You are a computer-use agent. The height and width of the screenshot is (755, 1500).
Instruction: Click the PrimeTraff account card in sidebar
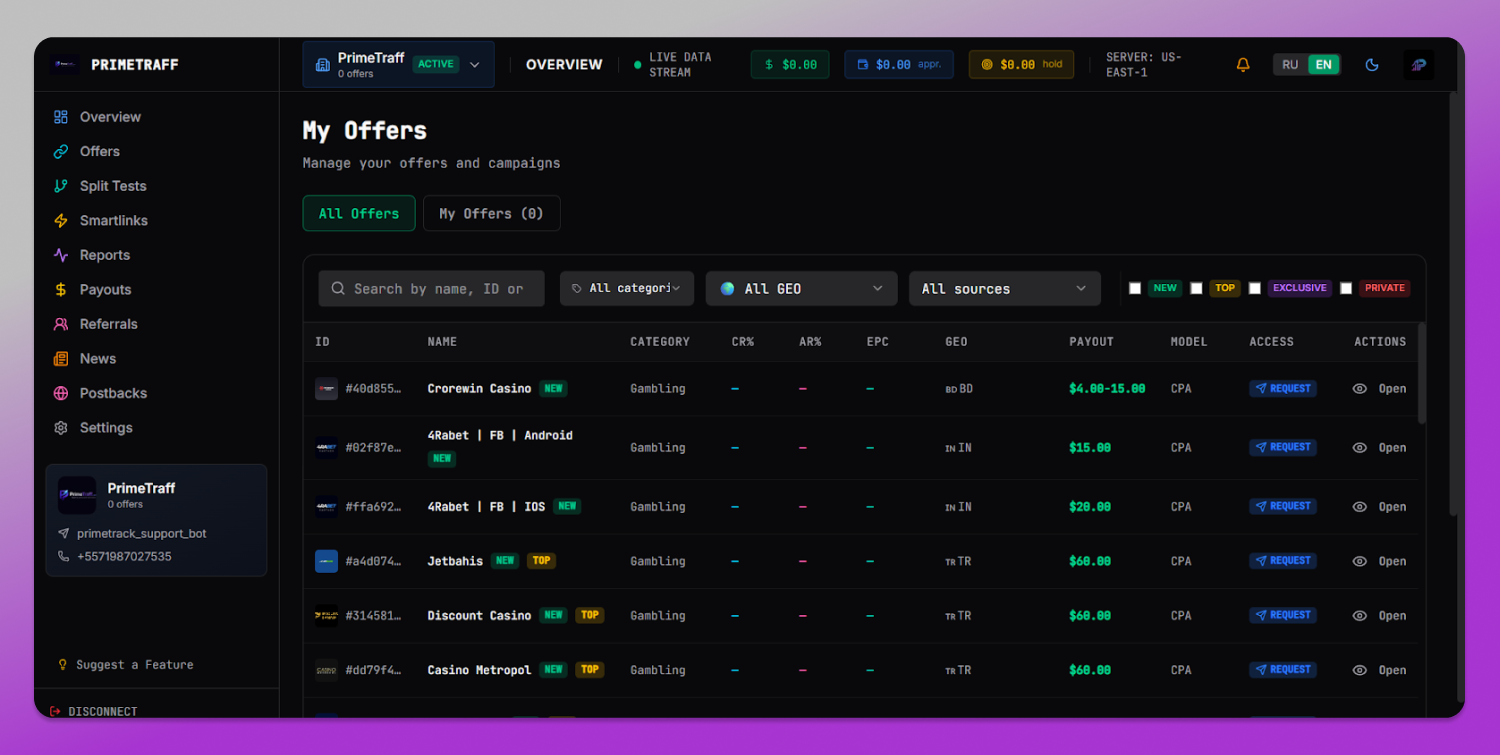[x=156, y=520]
